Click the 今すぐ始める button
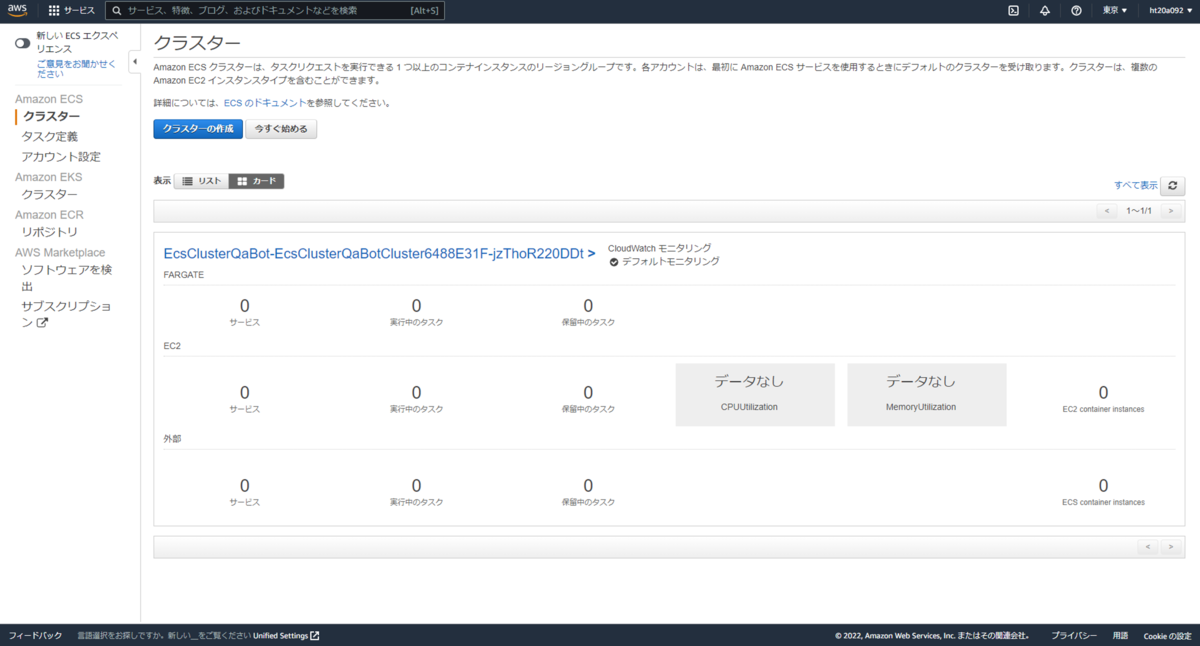 pos(281,129)
